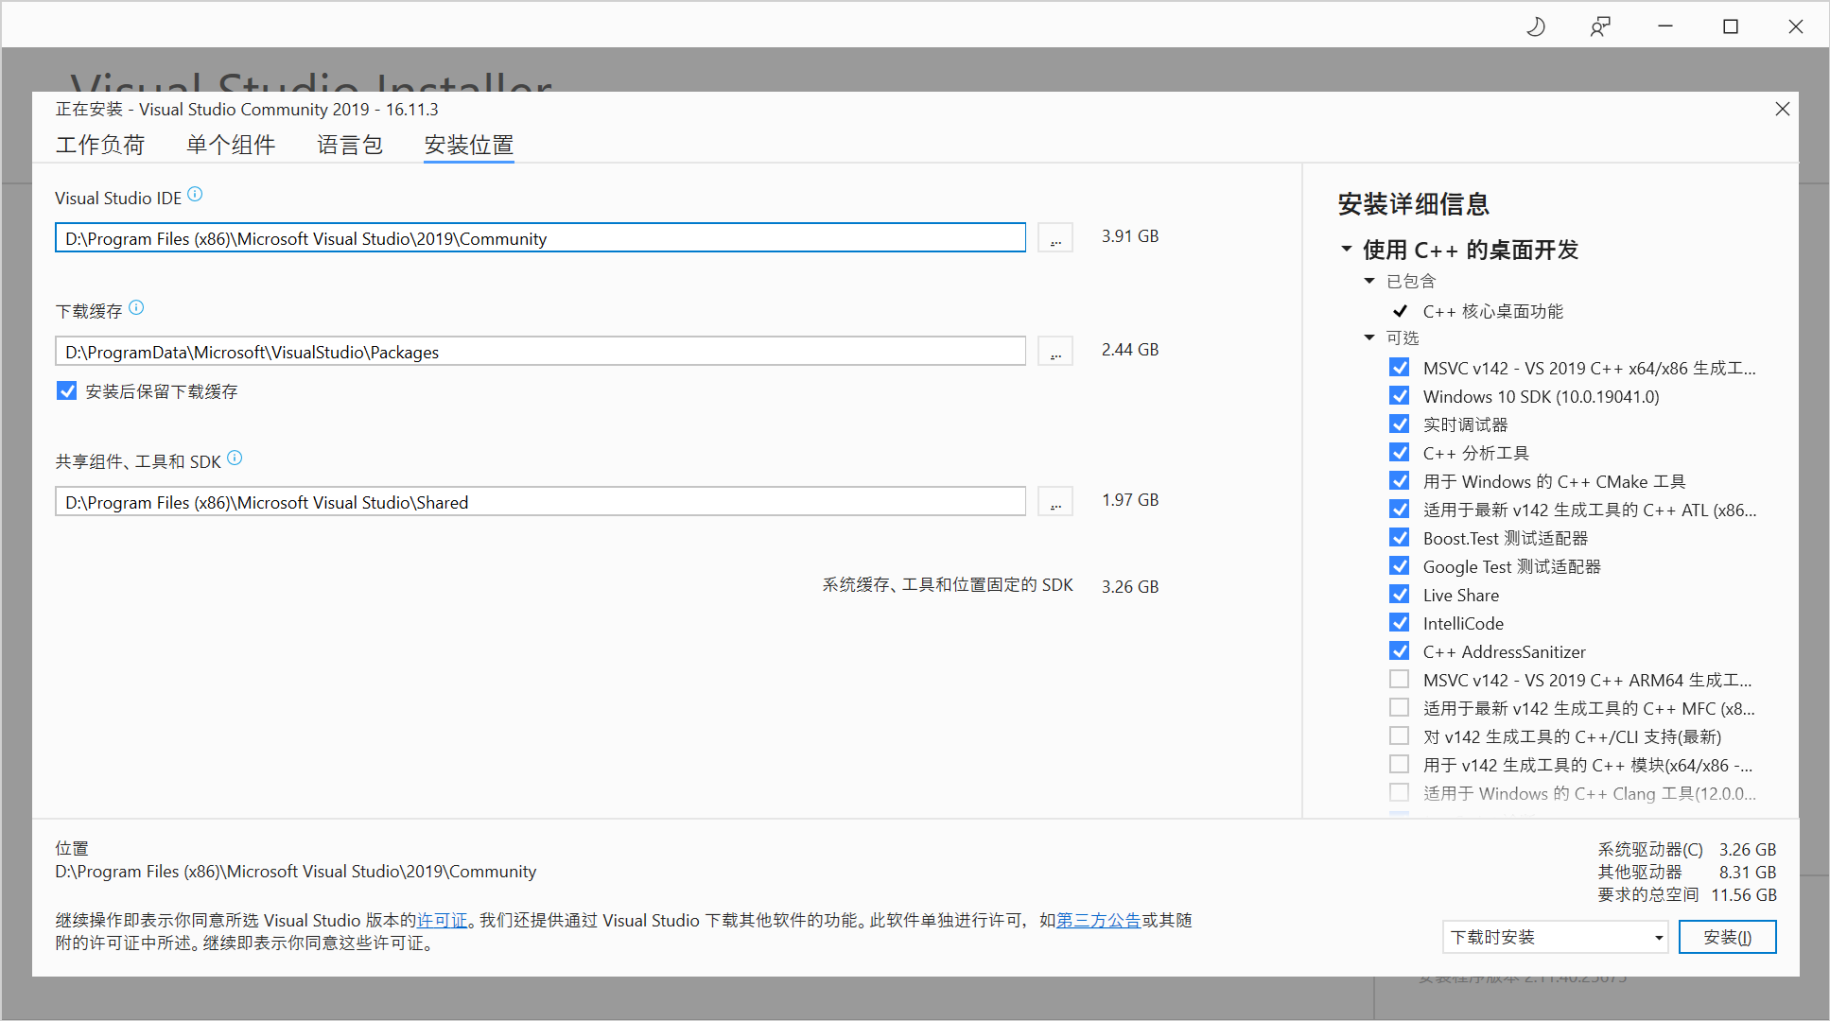
Task: Uncheck the C++ ATL for v142 option
Action: point(1399,509)
